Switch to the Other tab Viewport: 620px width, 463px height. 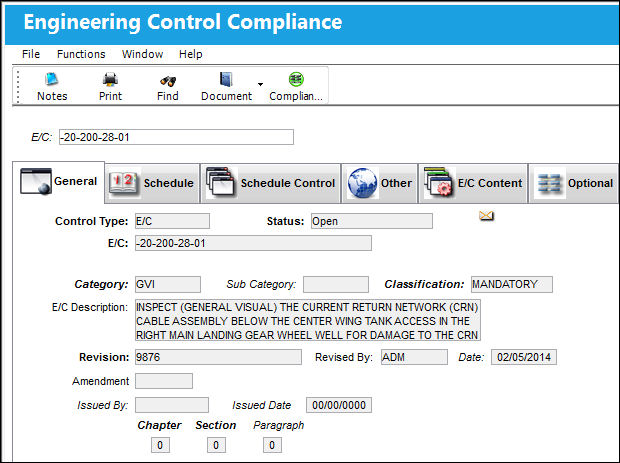click(380, 183)
